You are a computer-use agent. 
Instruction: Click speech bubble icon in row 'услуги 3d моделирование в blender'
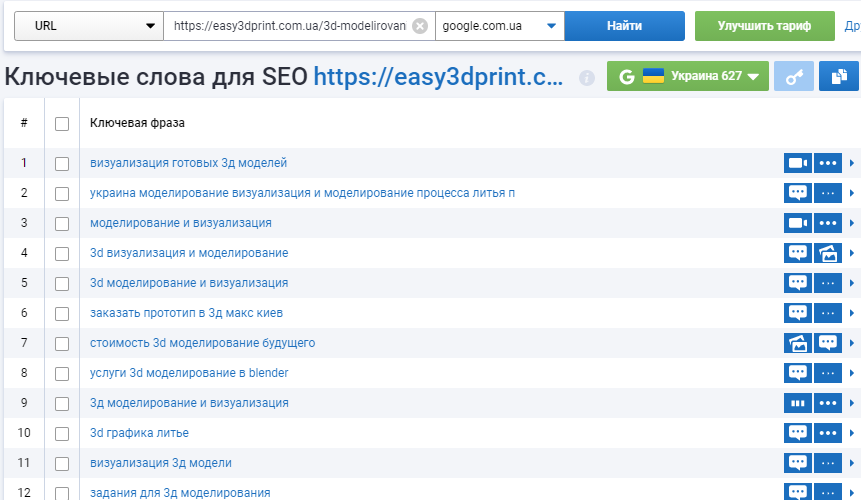[798, 373]
